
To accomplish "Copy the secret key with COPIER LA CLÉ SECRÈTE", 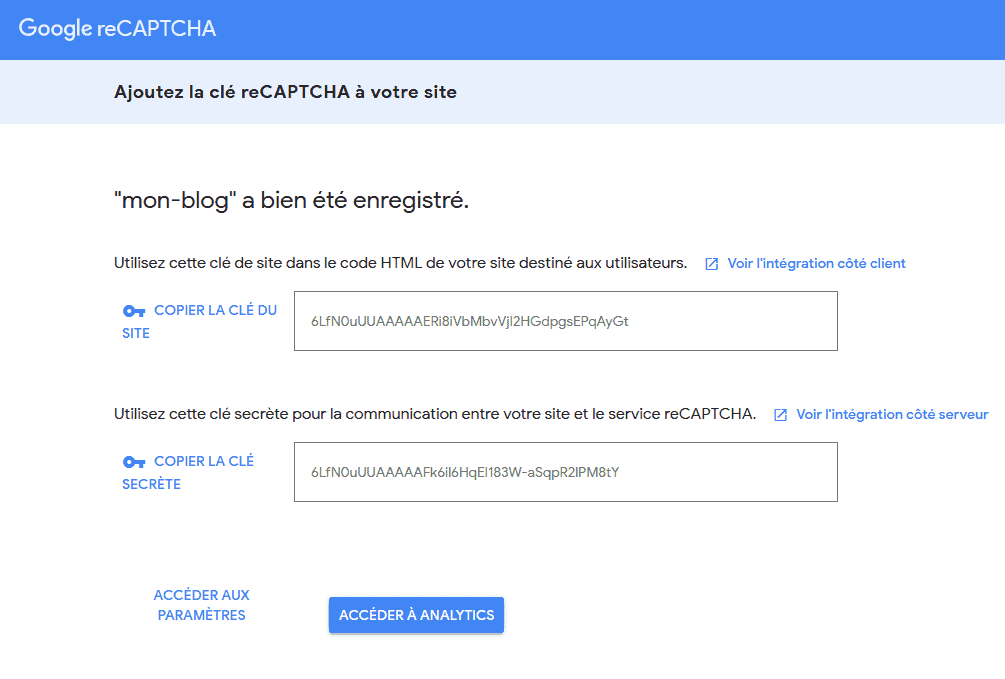I will coord(188,473).
